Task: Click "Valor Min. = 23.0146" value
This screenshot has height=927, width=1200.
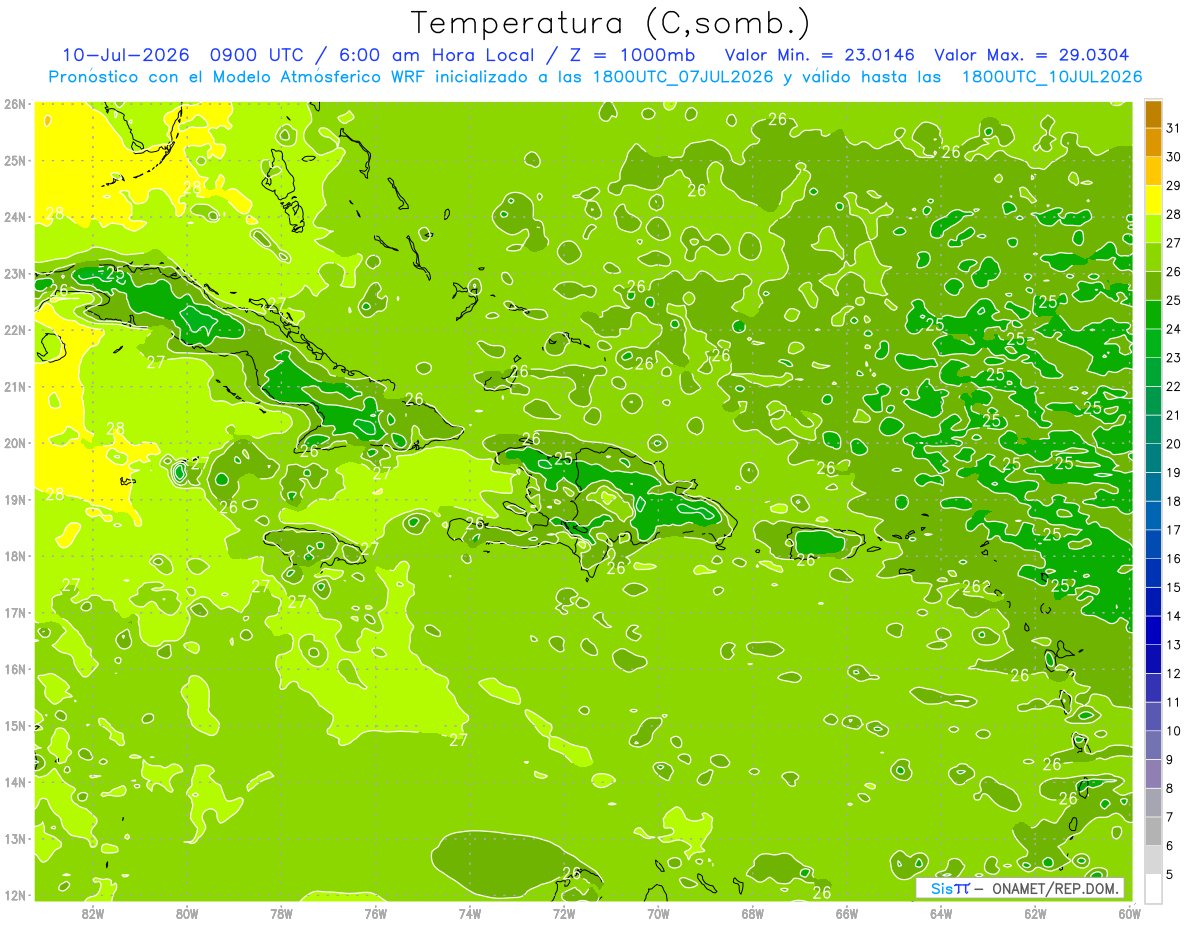Action: click(820, 55)
